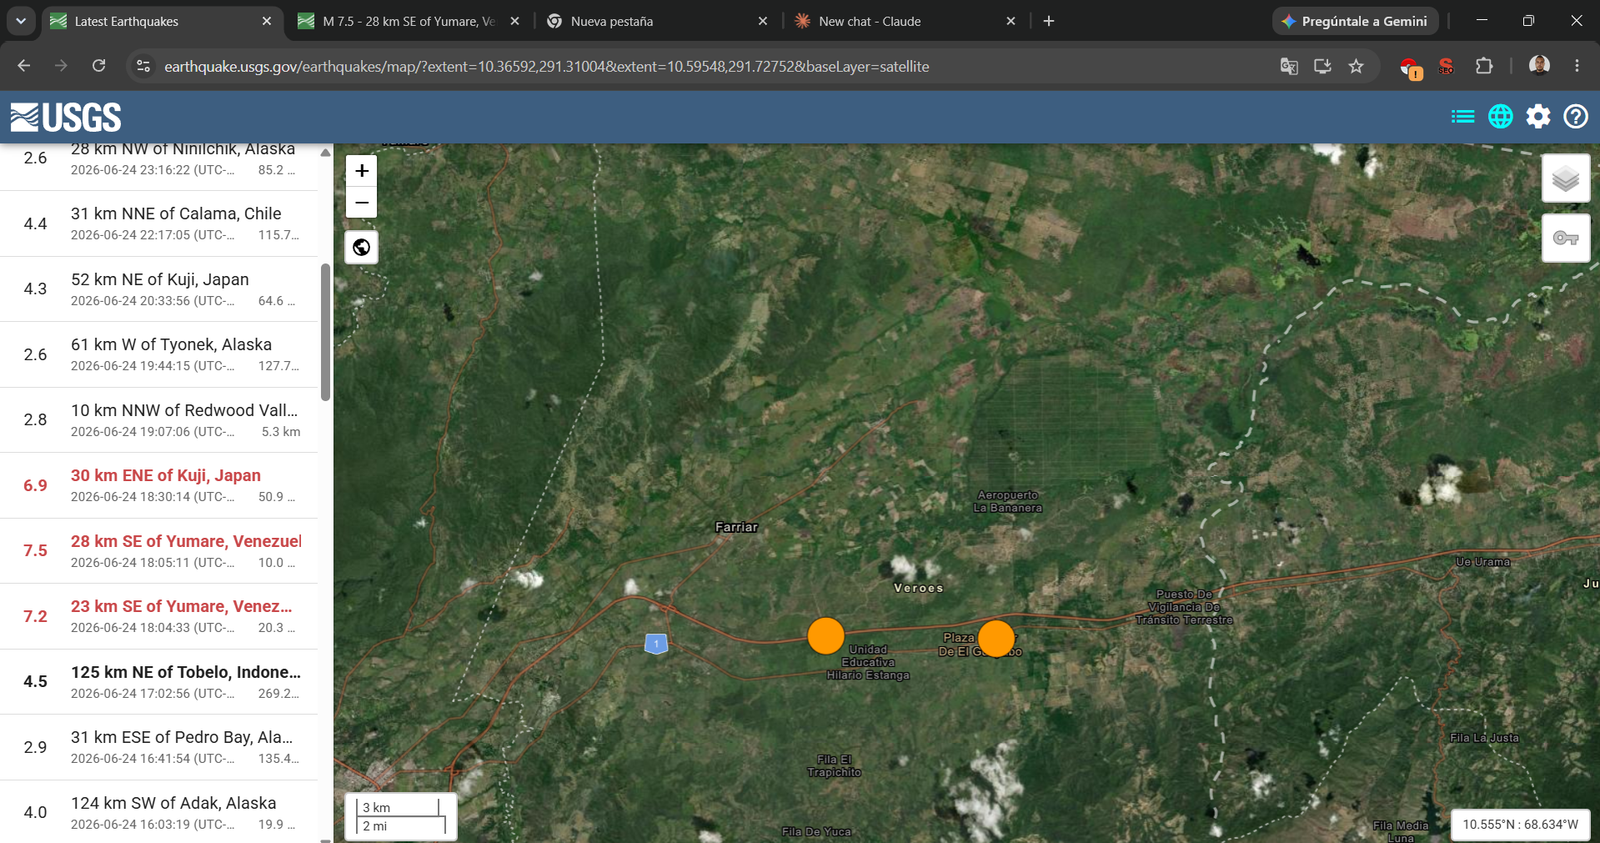Switch to the M 7.5 Yumare tab

click(x=408, y=21)
